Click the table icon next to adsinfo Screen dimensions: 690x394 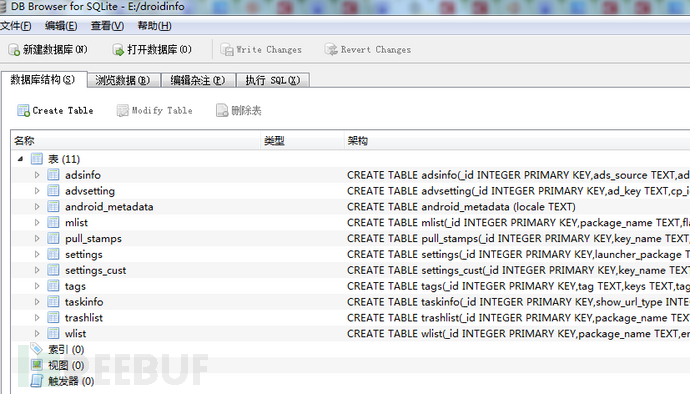click(x=53, y=175)
